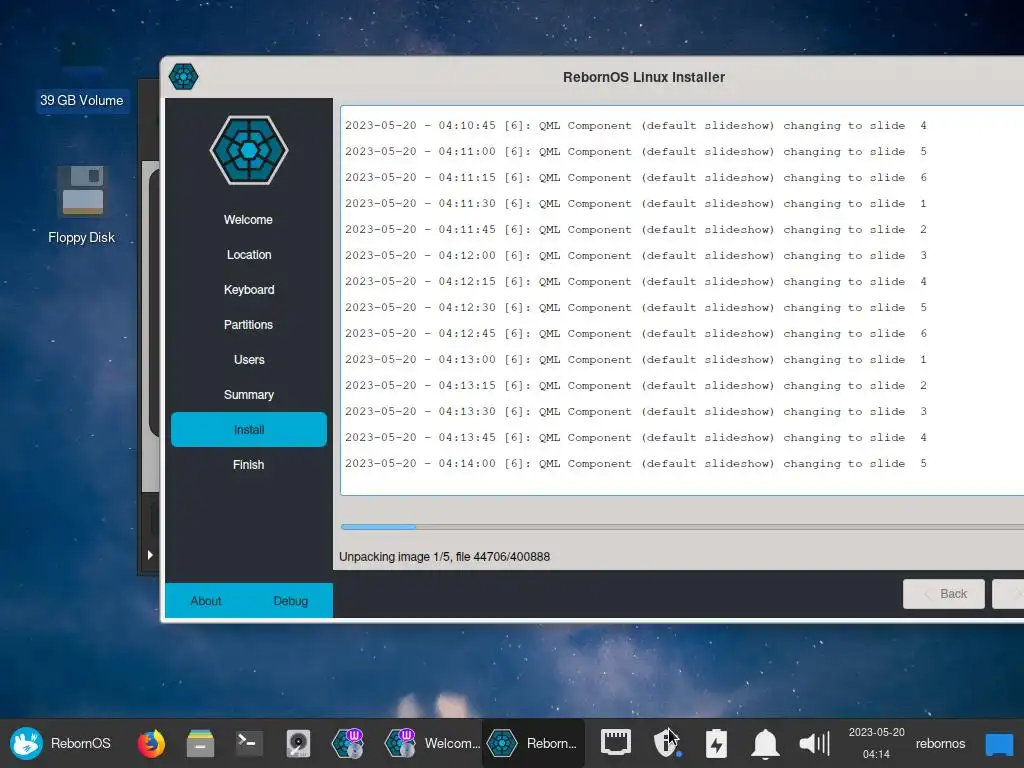Screen dimensions: 1024x768
Task: Select the Reborn... installer taskbar entry
Action: (533, 743)
